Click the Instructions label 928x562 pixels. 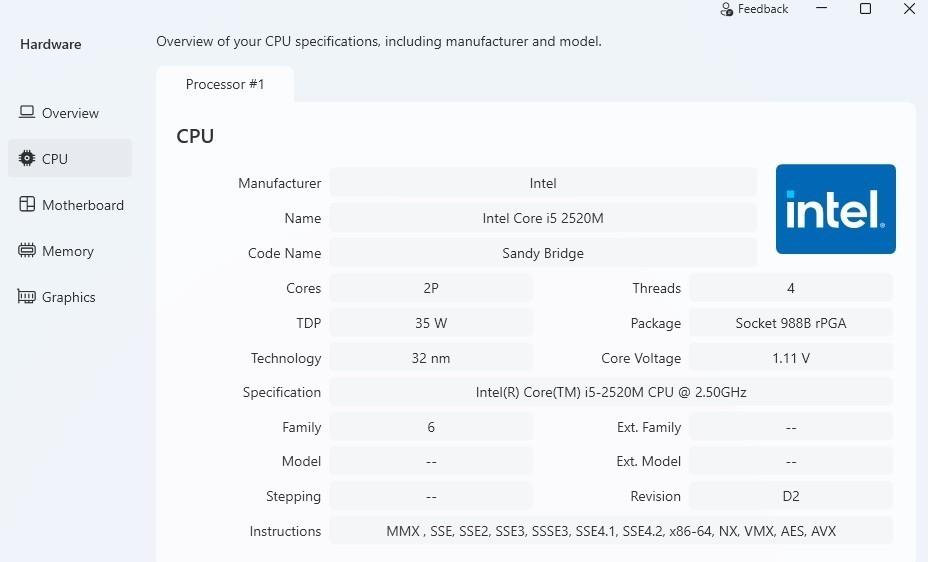(x=285, y=531)
